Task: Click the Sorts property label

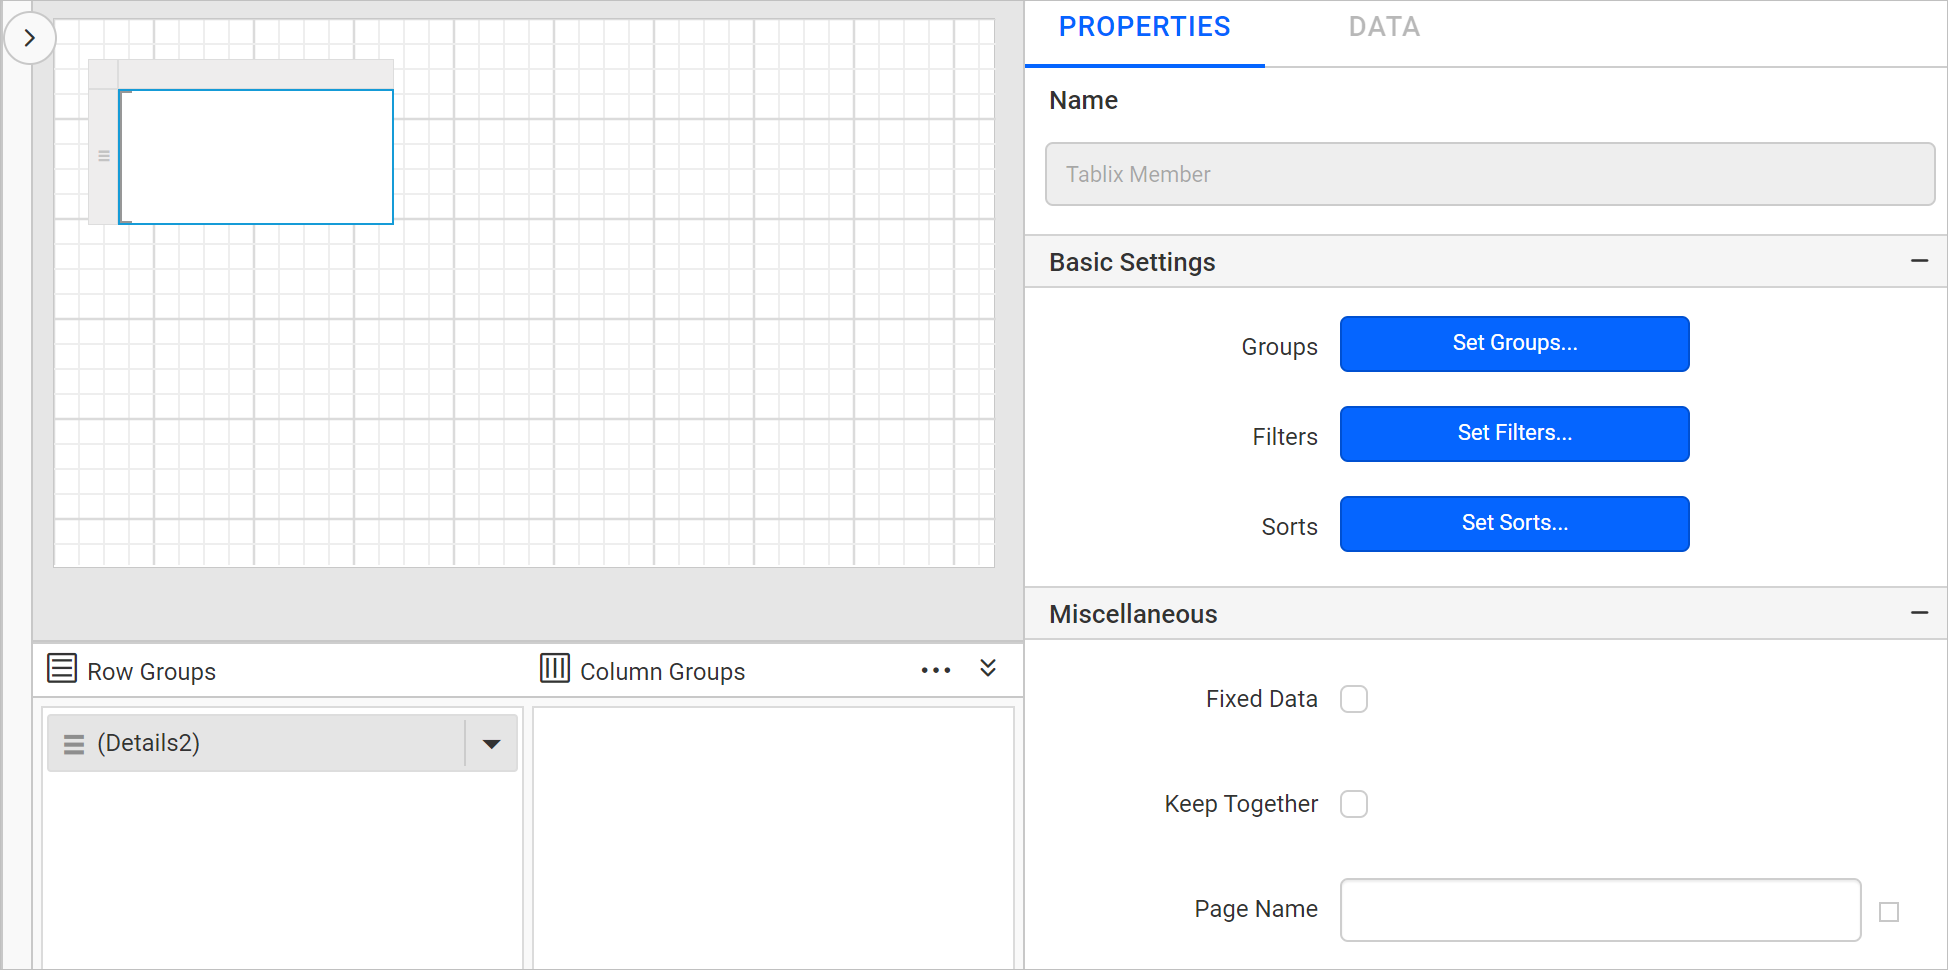Action: click(1290, 527)
